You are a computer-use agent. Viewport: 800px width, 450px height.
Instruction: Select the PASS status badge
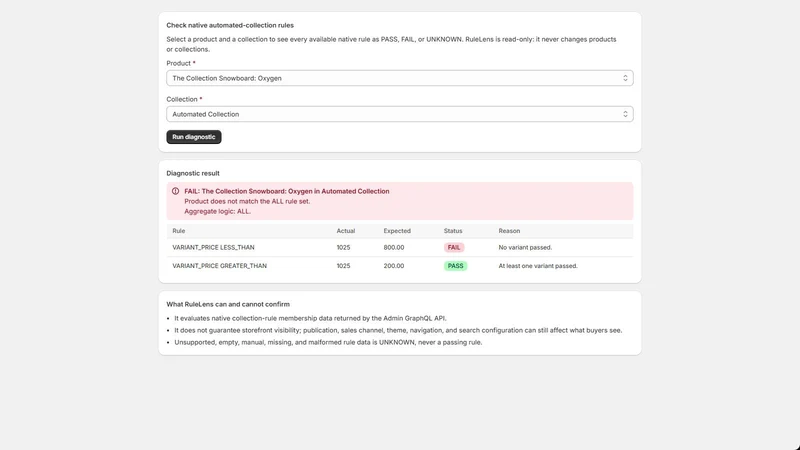pyautogui.click(x=455, y=266)
